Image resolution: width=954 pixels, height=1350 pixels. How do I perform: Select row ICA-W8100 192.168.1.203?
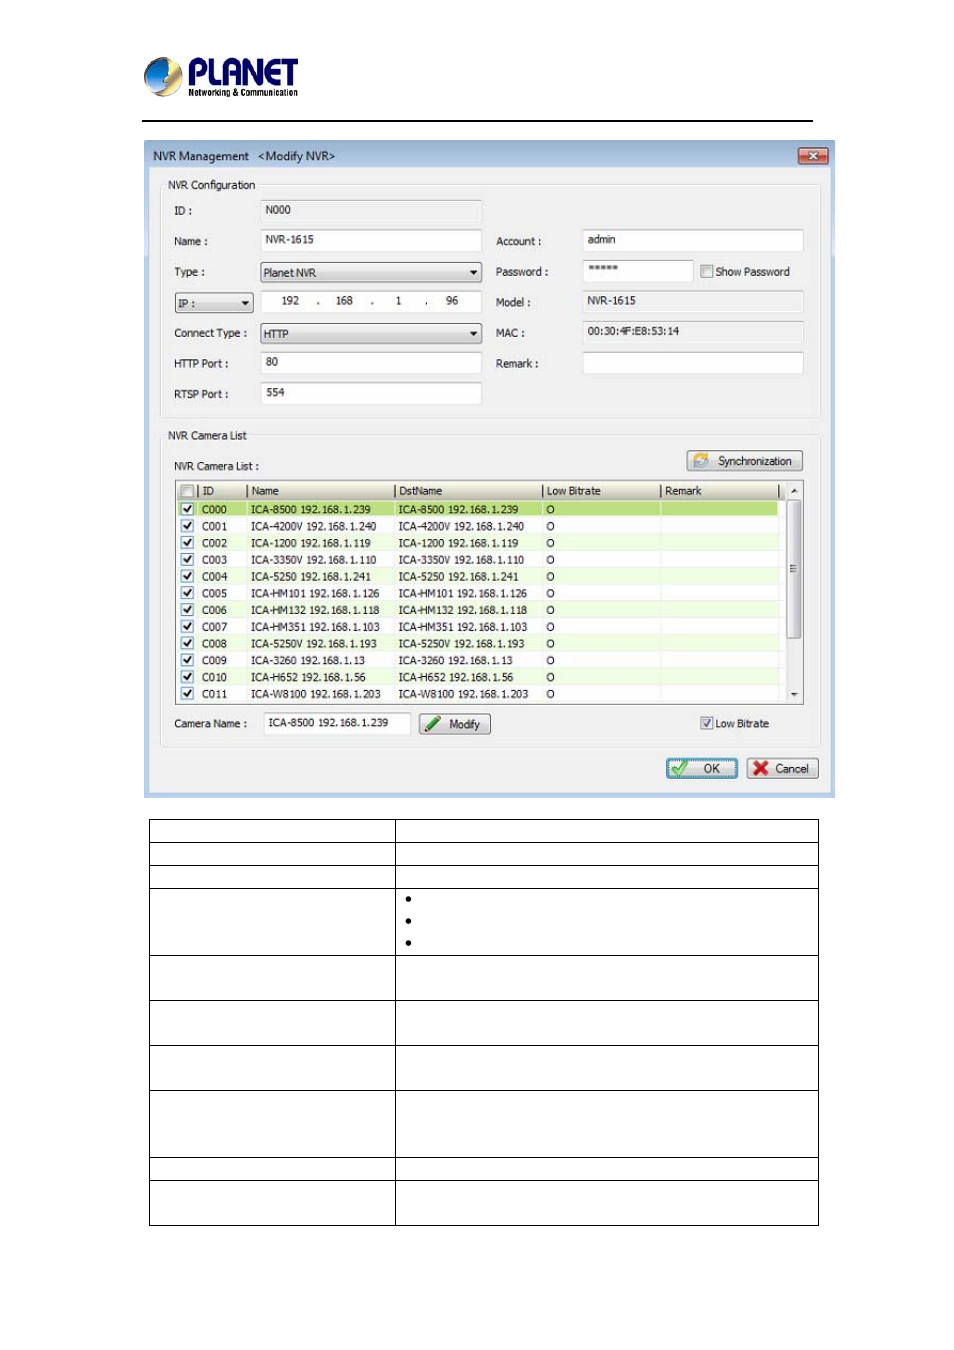coord(478,693)
